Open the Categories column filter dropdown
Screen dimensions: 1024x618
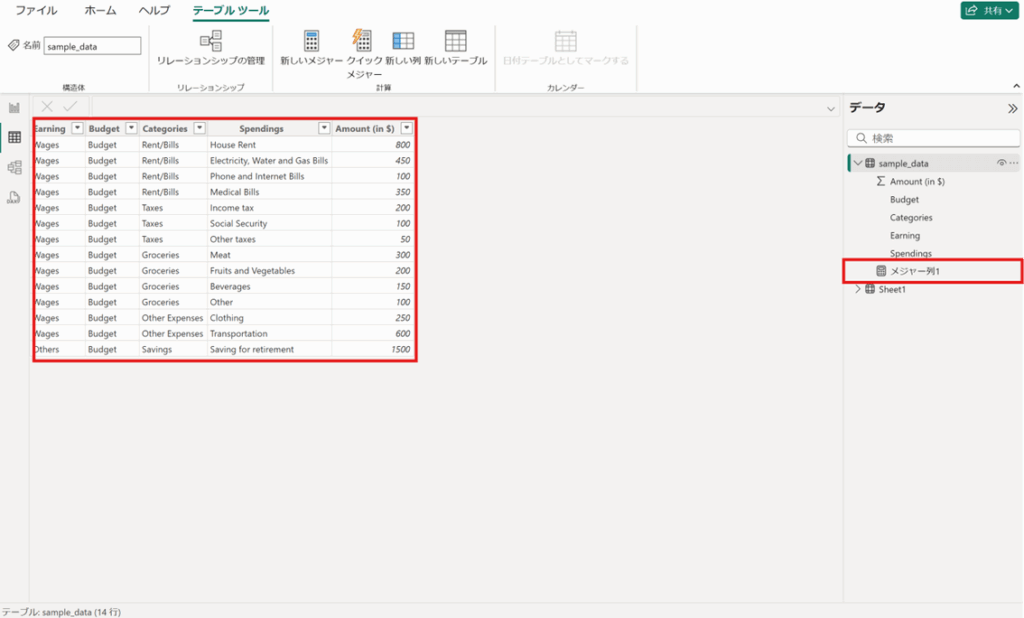tap(199, 129)
